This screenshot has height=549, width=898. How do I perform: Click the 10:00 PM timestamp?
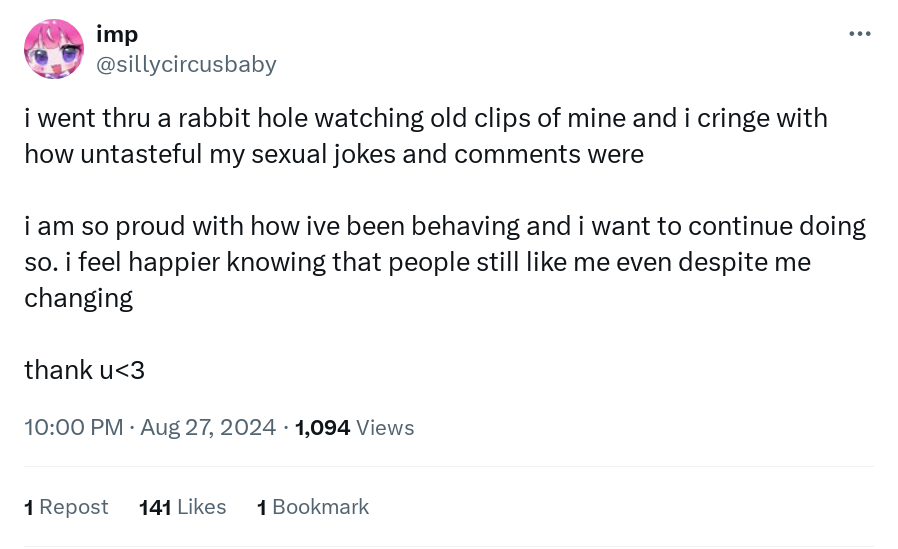click(73, 428)
